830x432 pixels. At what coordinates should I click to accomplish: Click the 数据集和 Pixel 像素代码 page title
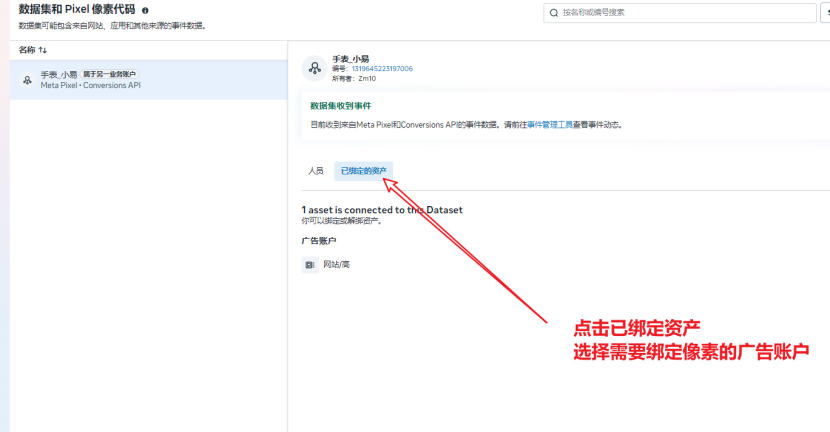click(77, 10)
